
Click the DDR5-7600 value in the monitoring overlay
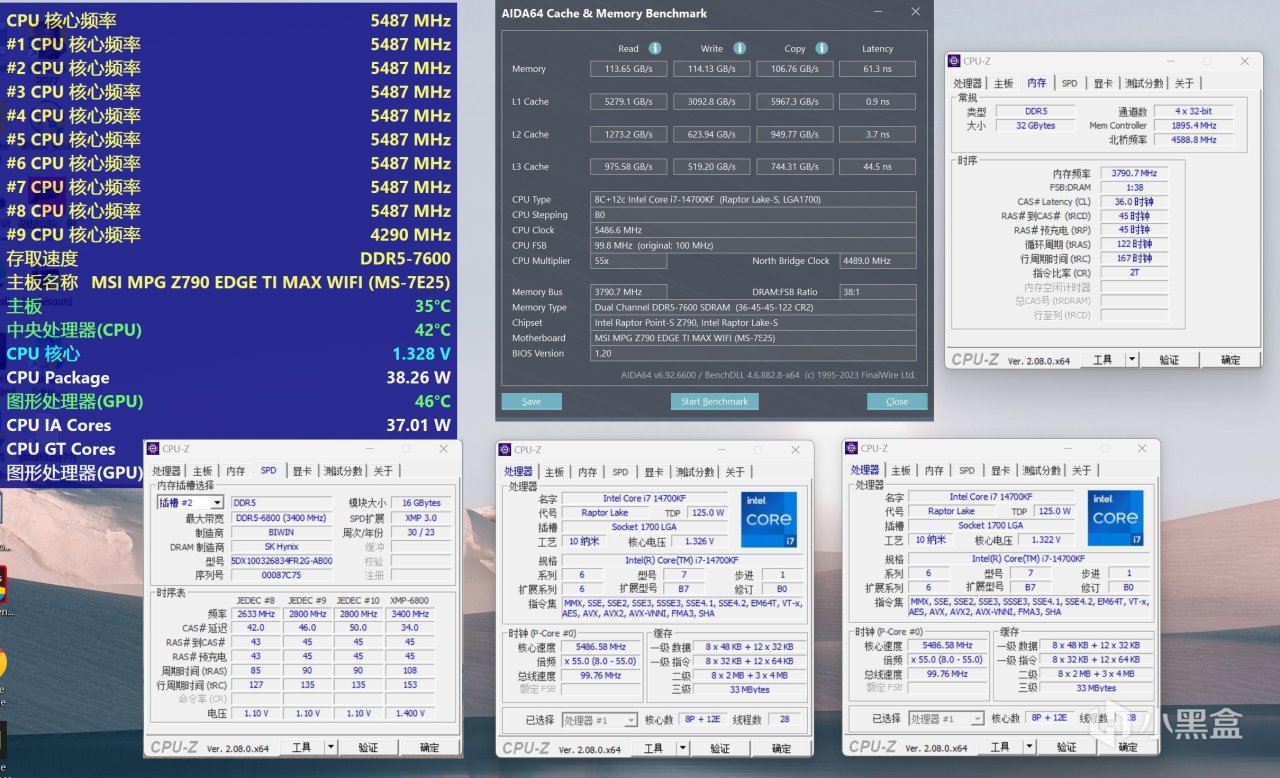[405, 258]
